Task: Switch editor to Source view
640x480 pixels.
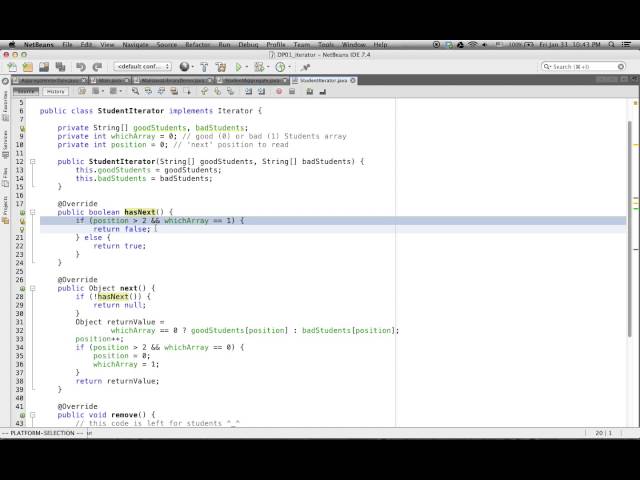Action: pyautogui.click(x=26, y=91)
